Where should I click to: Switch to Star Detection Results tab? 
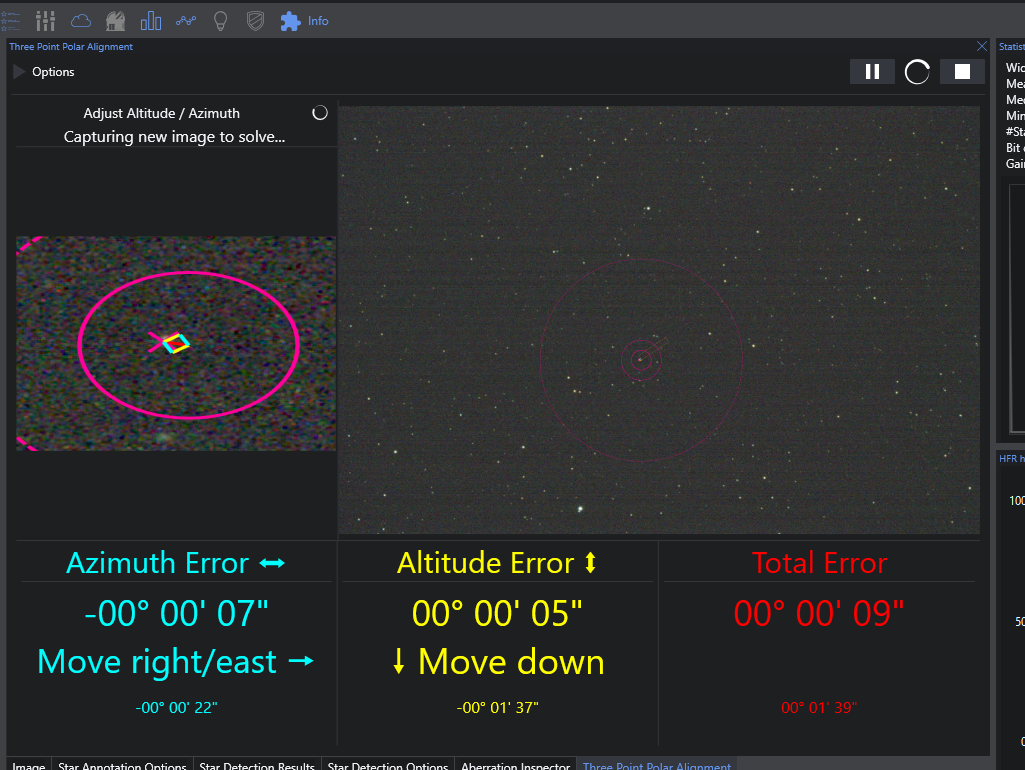[x=257, y=765]
